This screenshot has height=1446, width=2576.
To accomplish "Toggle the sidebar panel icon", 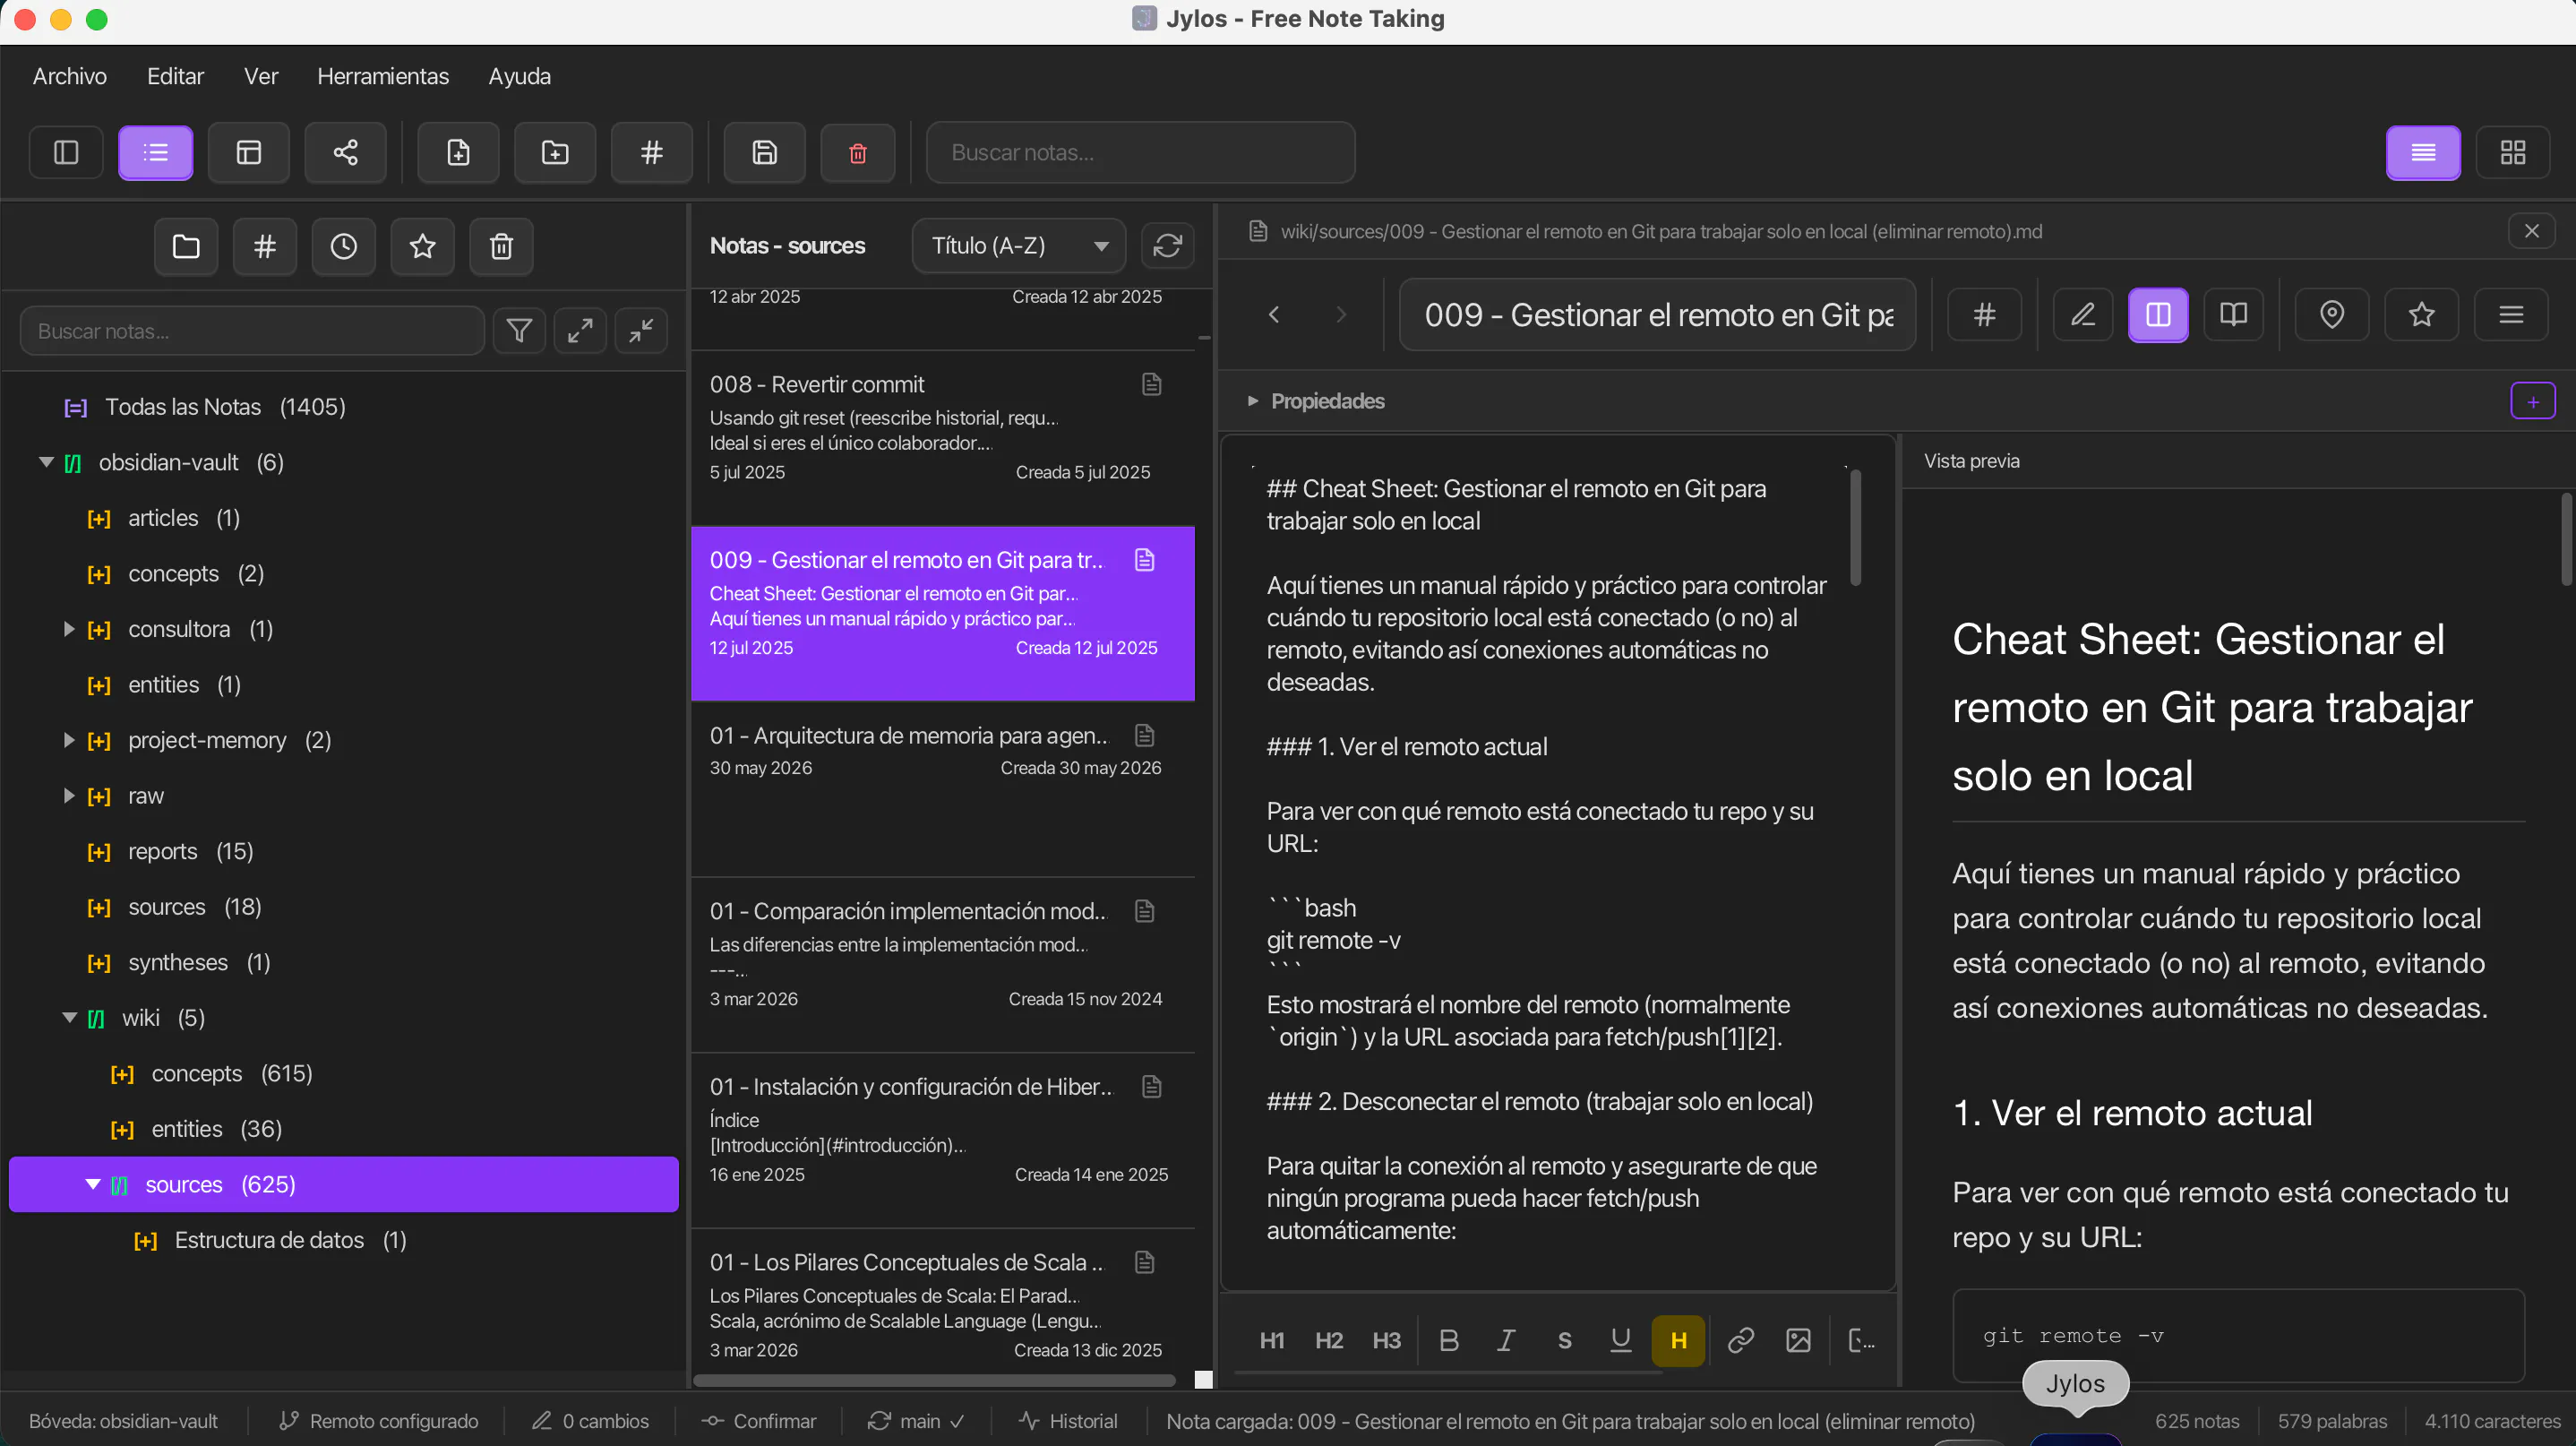I will click(x=66, y=152).
